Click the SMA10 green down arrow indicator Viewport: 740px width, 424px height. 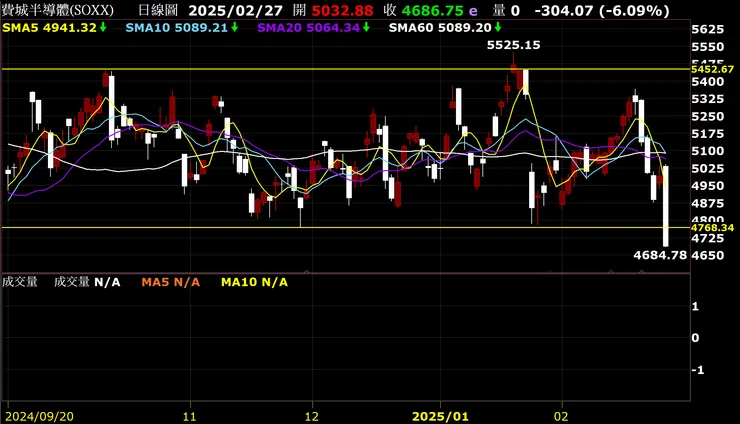pos(234,28)
